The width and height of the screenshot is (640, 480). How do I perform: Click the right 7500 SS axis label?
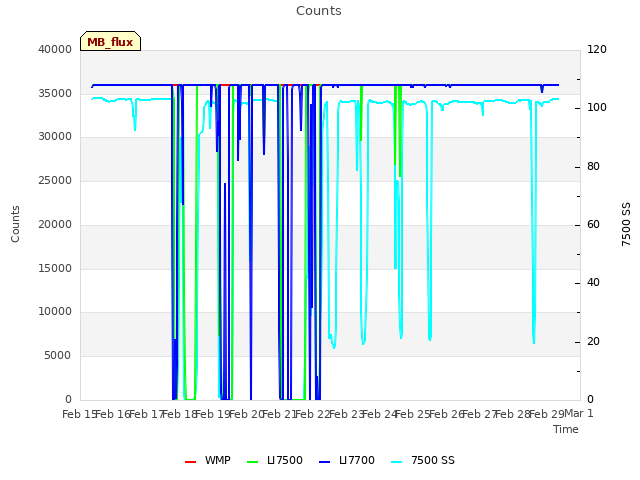[626, 224]
